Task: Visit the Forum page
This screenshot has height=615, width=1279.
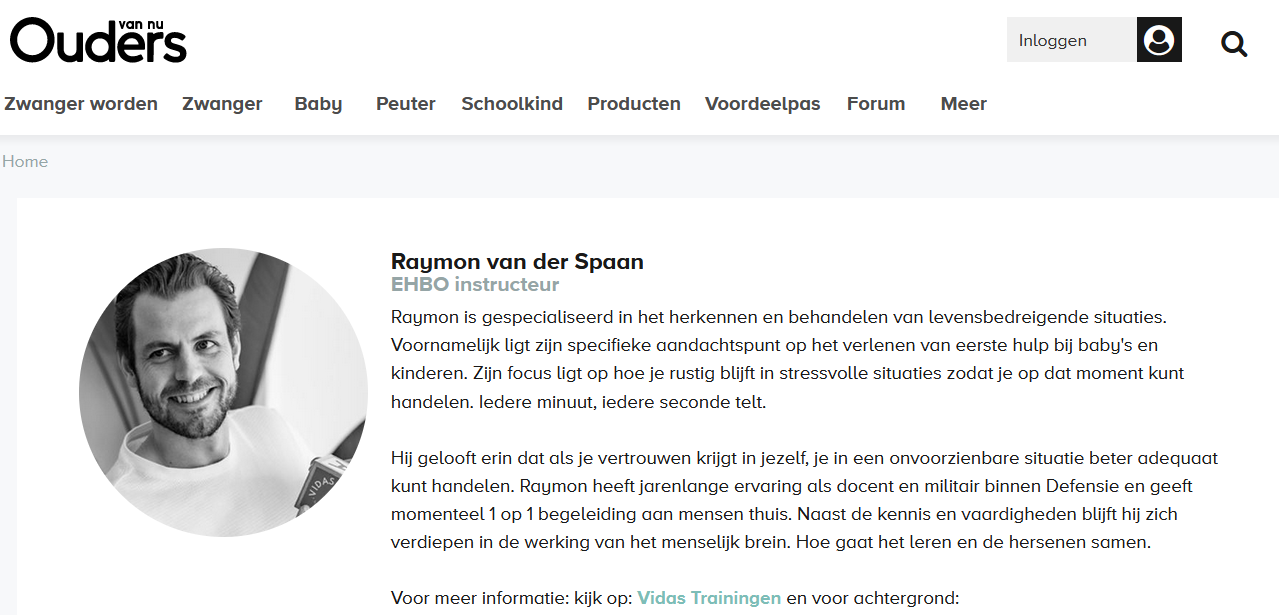Action: (x=876, y=104)
